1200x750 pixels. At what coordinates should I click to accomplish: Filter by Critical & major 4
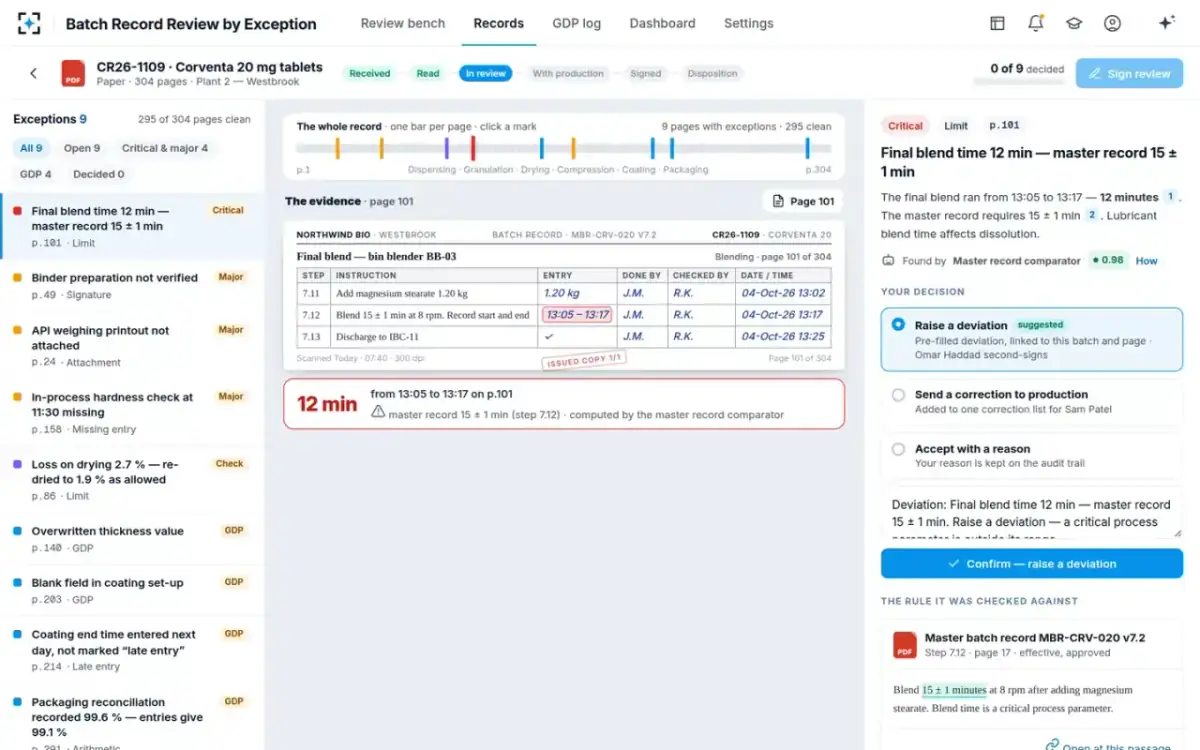pos(165,148)
